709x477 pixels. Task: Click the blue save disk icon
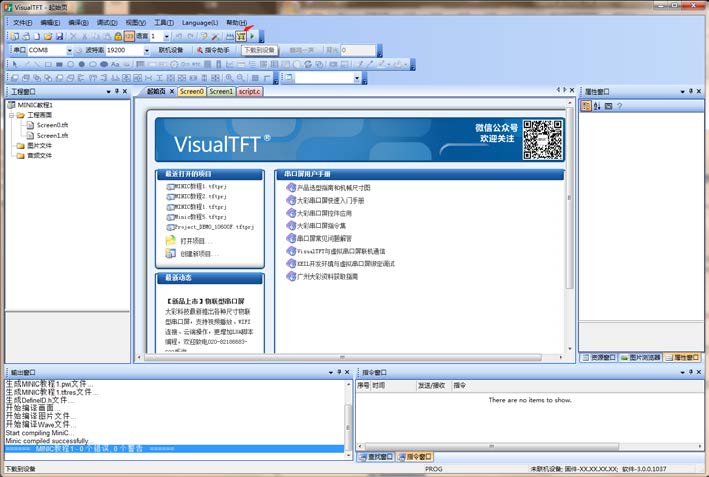click(x=59, y=36)
